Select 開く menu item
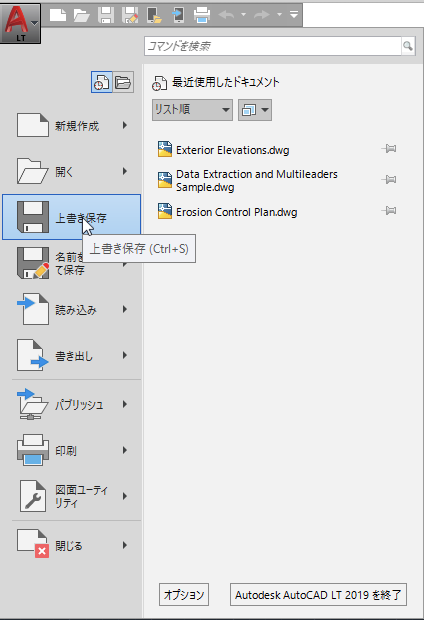 pyautogui.click(x=72, y=172)
